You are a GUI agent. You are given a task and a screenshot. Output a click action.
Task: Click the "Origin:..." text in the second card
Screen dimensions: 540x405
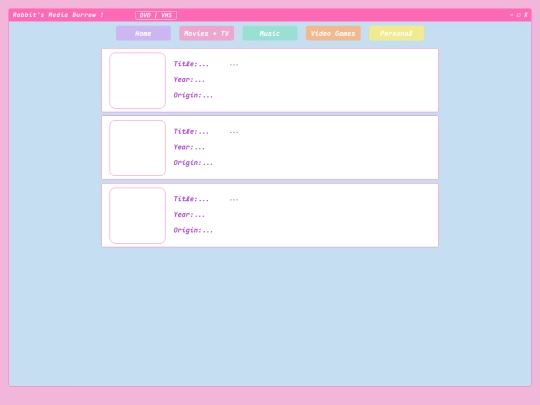coord(193,163)
